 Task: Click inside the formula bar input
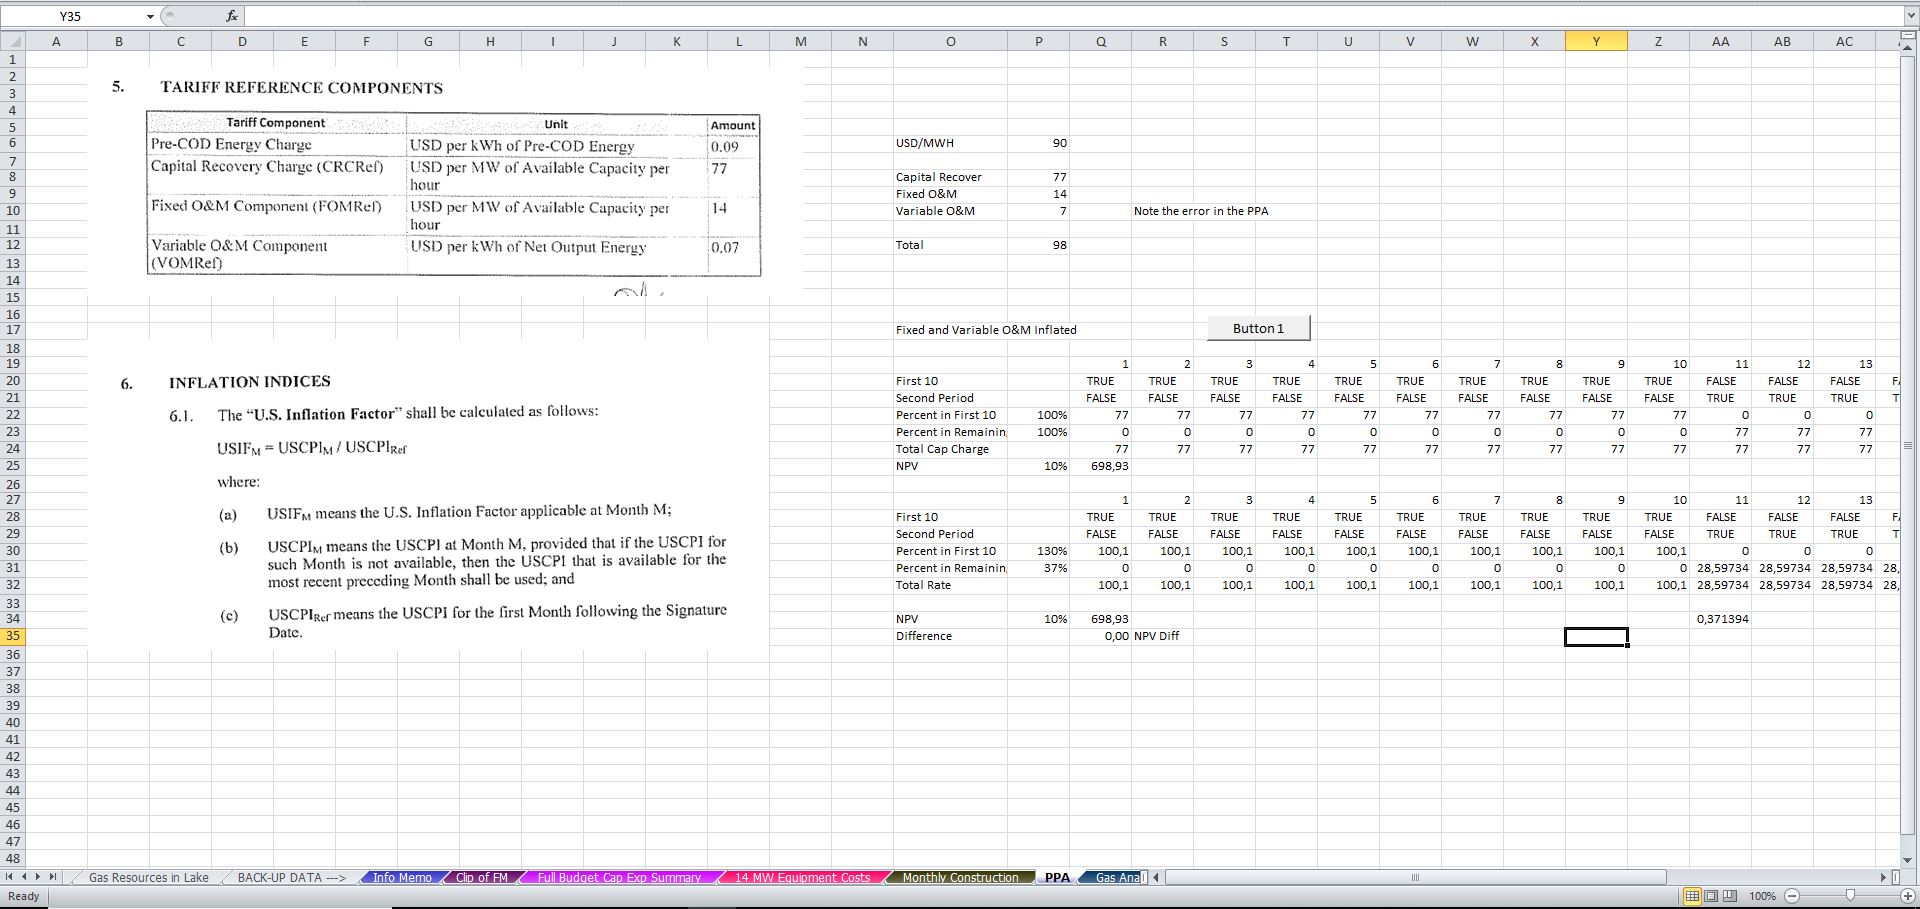coord(1000,16)
